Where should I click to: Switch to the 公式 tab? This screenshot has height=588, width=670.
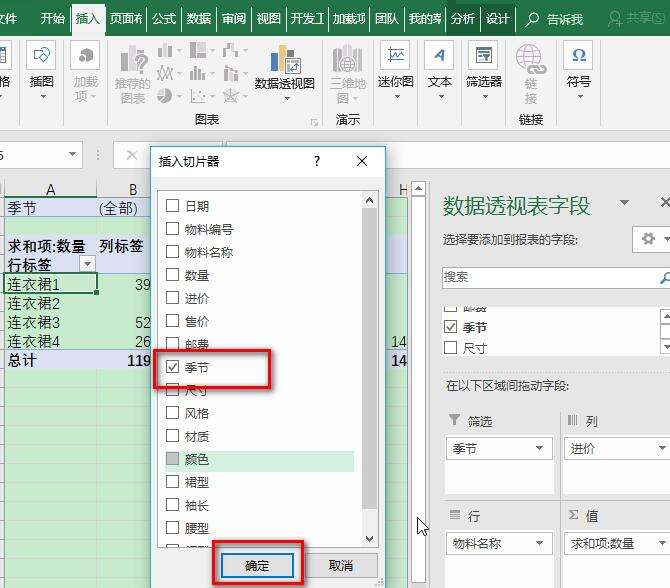coord(164,19)
